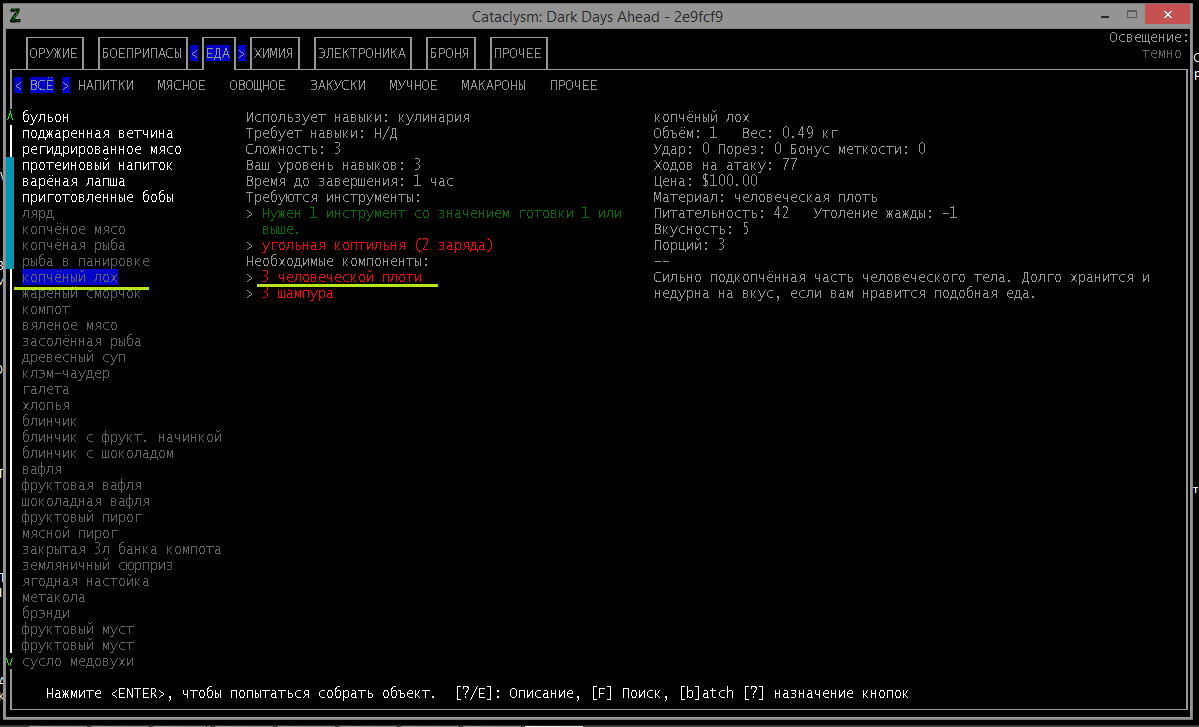Pick засолённая рыба recipe

[82, 342]
